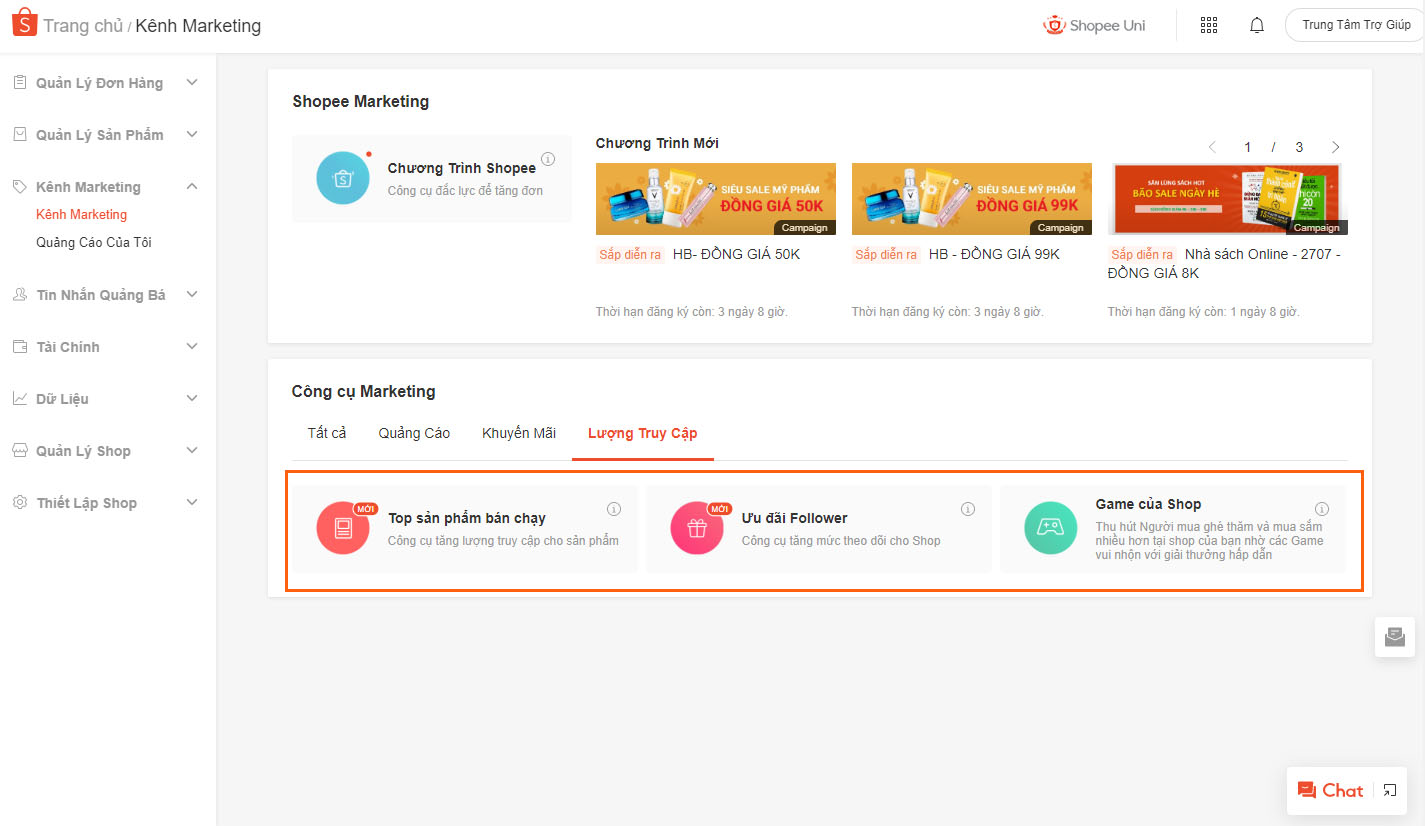Click the Quản Lý Sản Phẩm bag icon
This screenshot has height=826, width=1425.
(x=19, y=134)
